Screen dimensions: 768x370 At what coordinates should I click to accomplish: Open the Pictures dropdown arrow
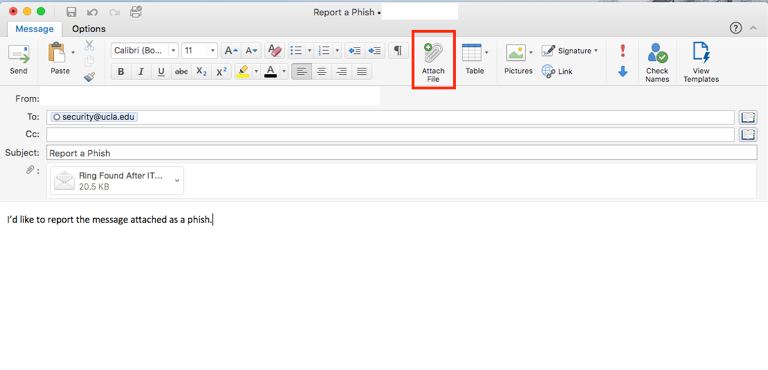click(x=531, y=52)
